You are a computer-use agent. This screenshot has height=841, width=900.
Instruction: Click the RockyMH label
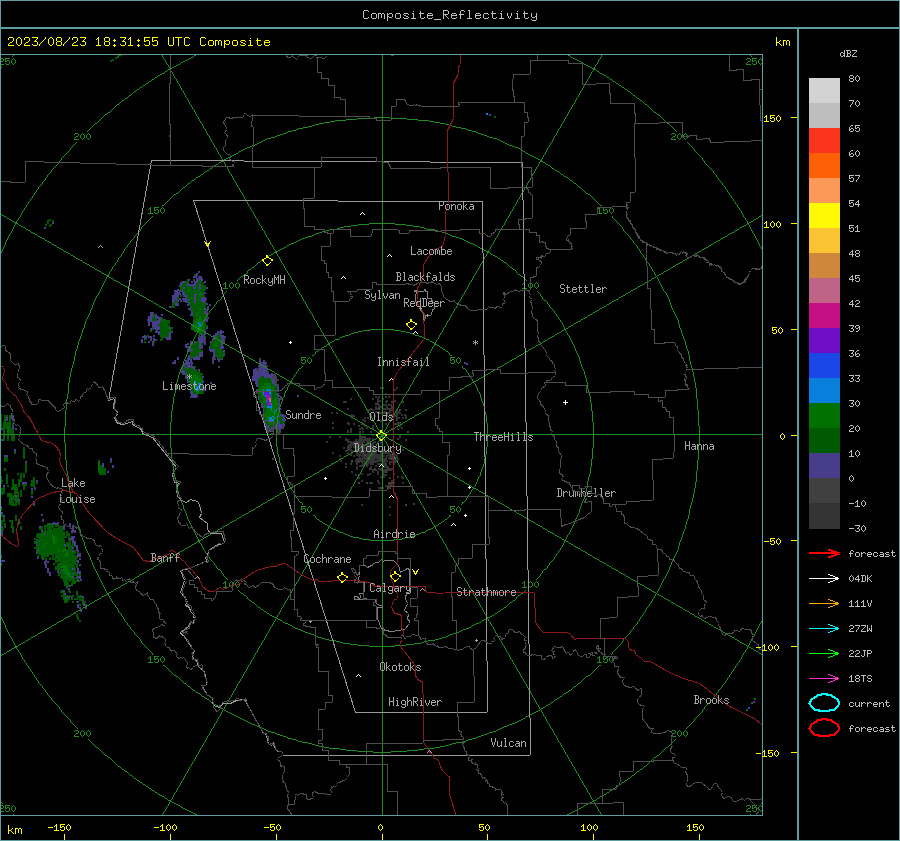point(264,280)
